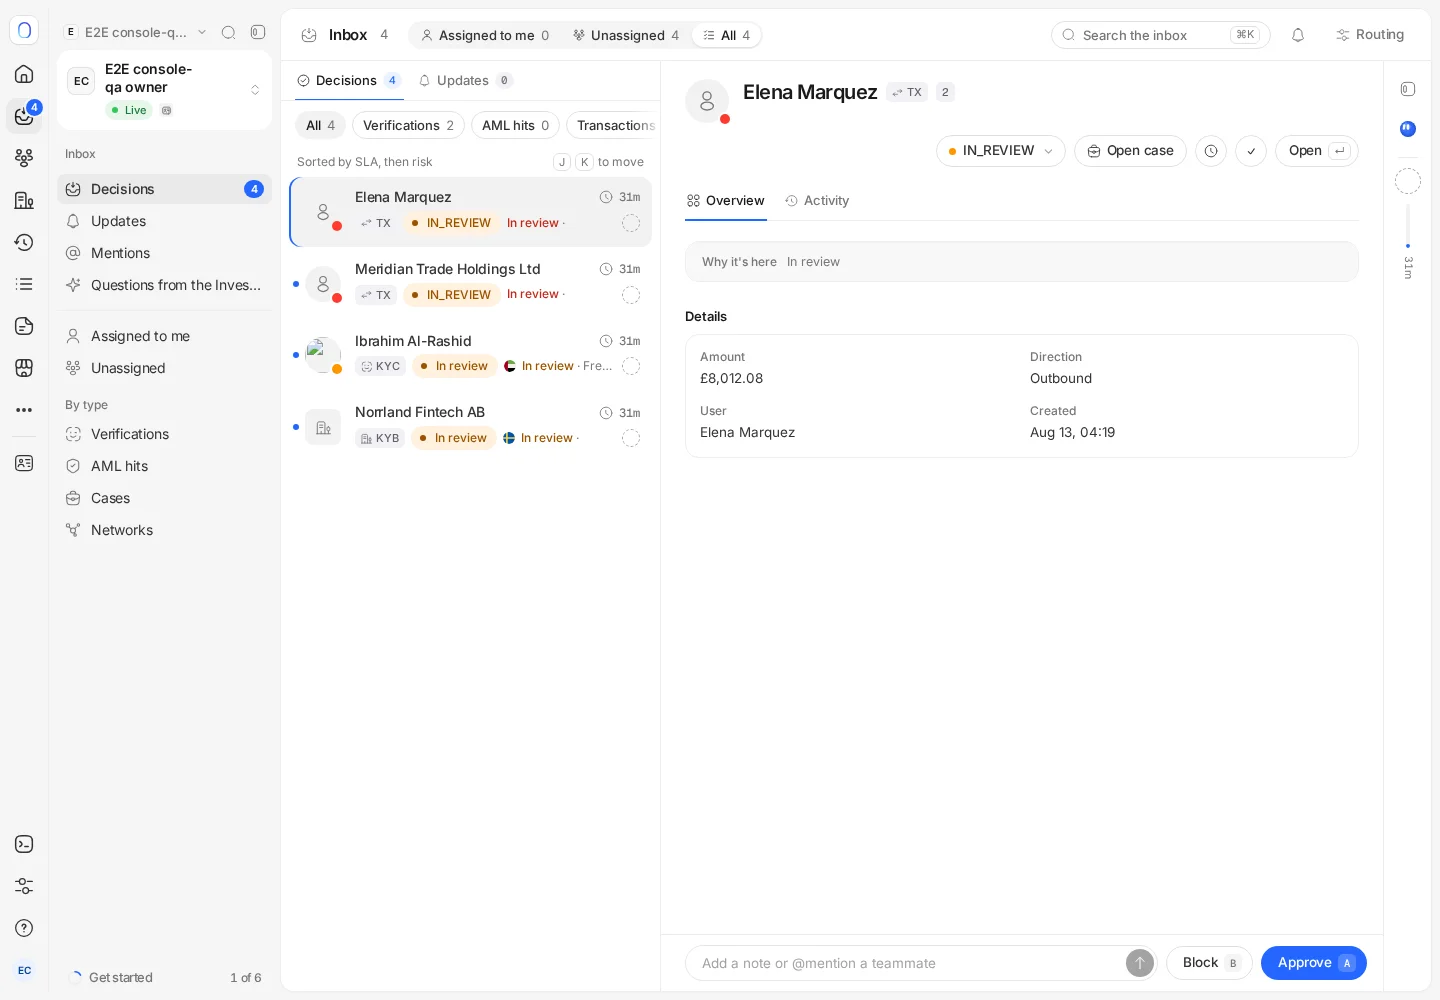Switch to the Updates tab
Viewport: 1440px width, 1000px height.
[x=465, y=80]
